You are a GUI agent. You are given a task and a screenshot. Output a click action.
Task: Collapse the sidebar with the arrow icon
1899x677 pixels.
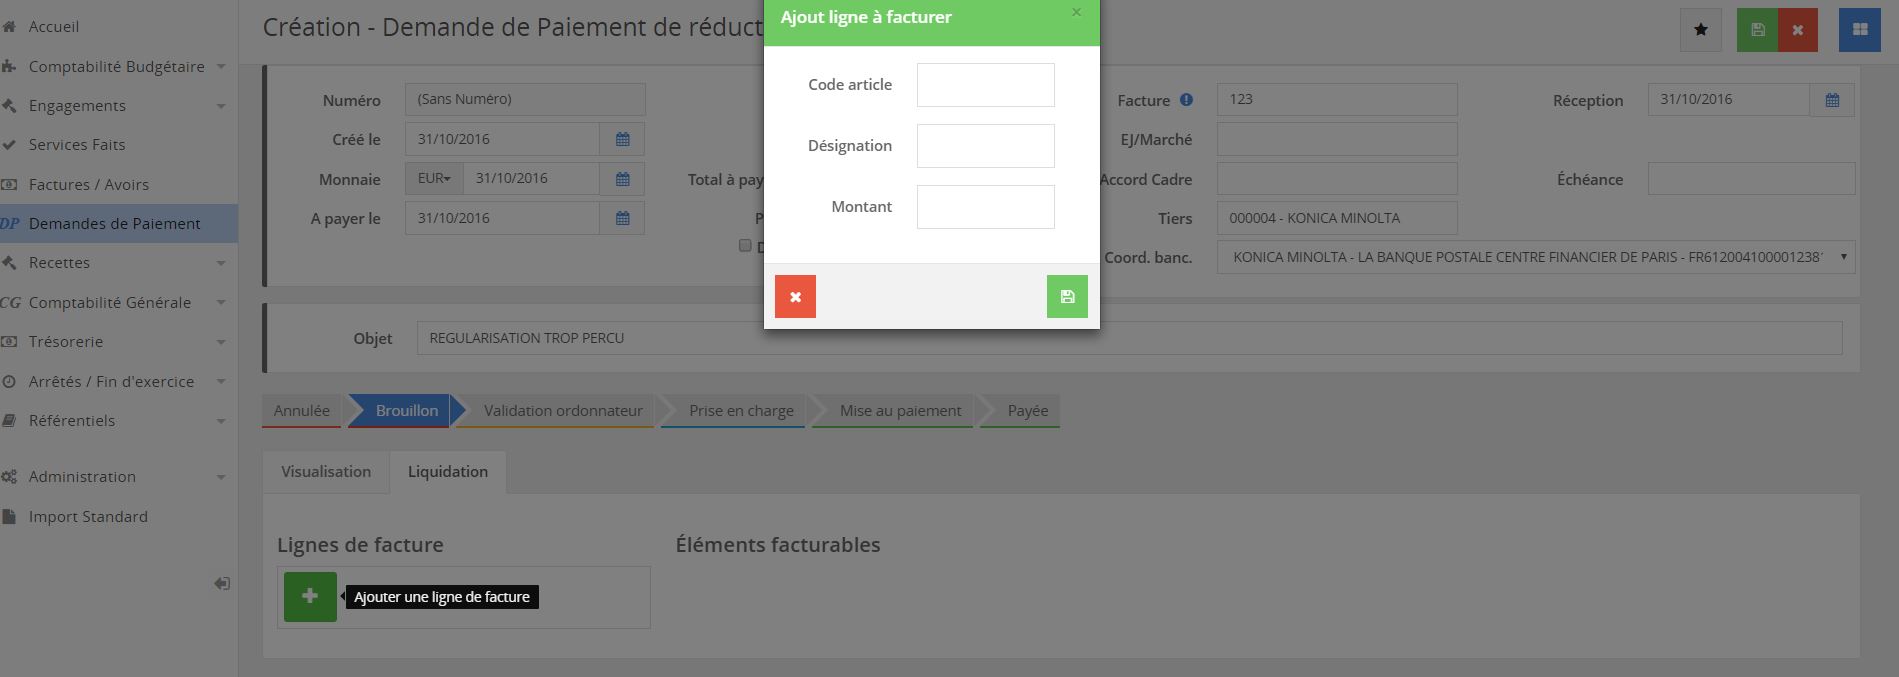[x=222, y=584]
